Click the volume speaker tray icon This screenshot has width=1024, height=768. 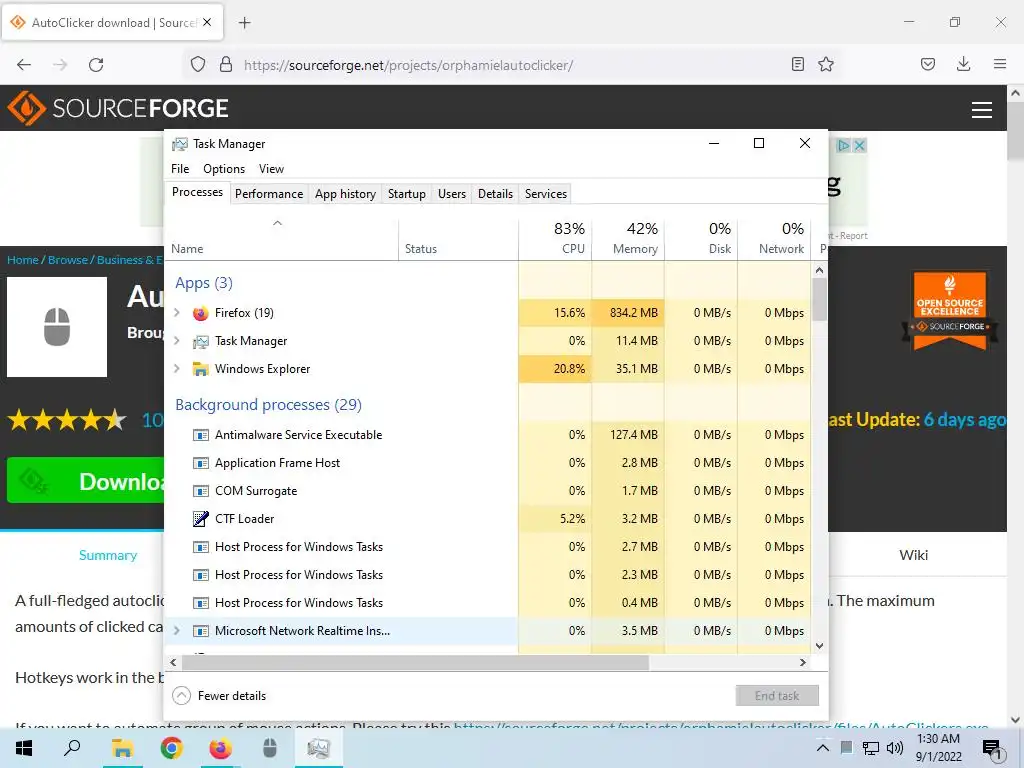[895, 748]
